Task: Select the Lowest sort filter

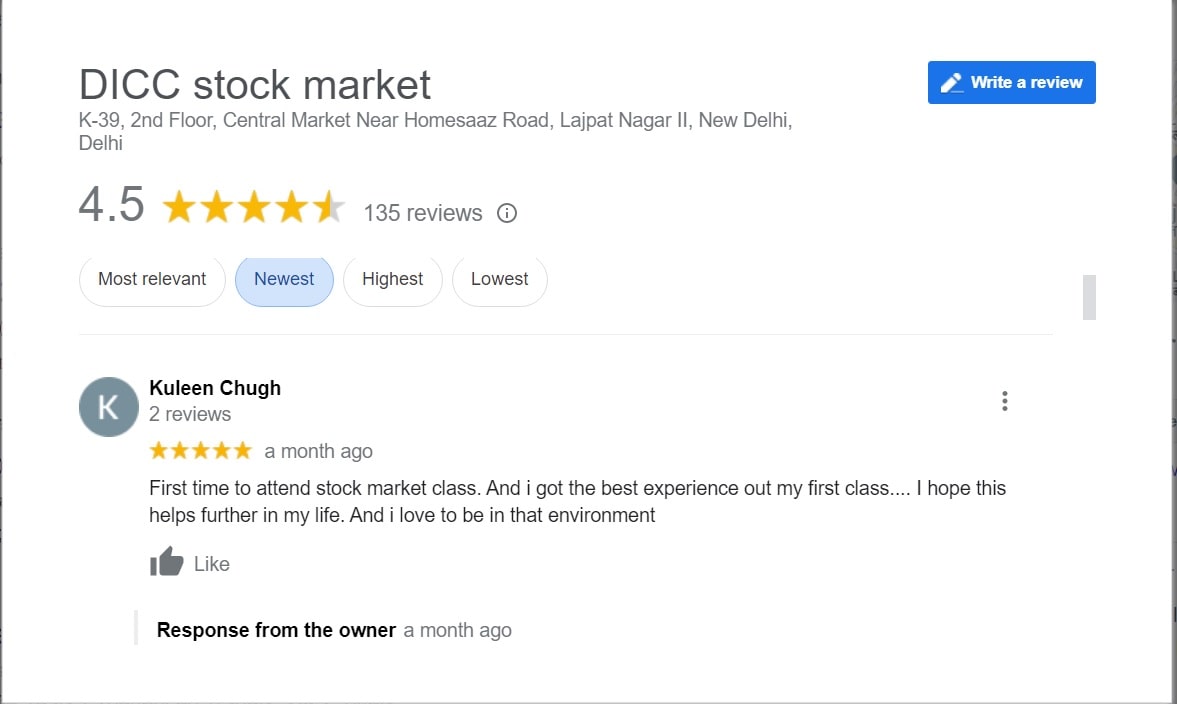Action: (499, 279)
